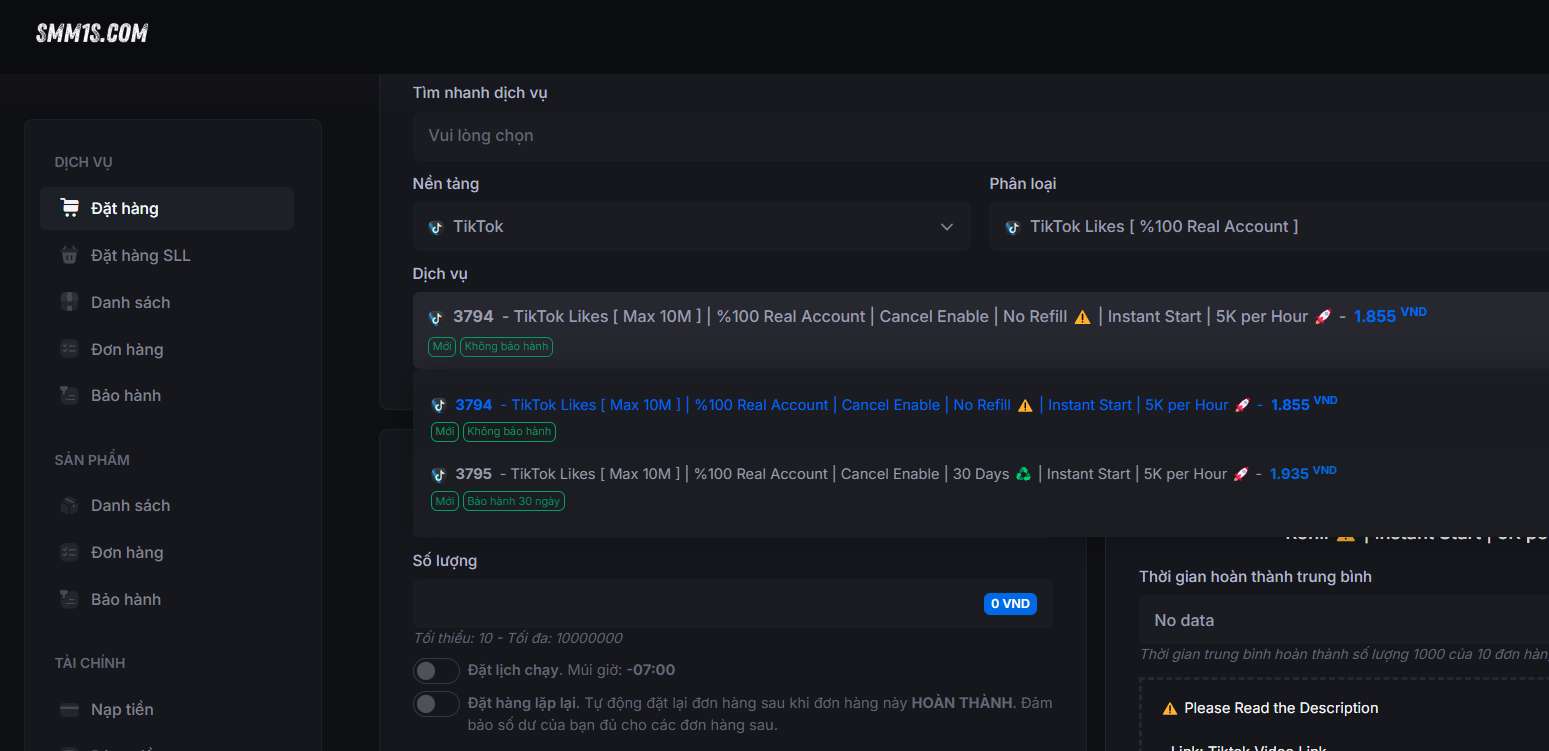Click the shopping cart icon beside Đặt hàng
Screen dimensions: 1549x751
69,208
